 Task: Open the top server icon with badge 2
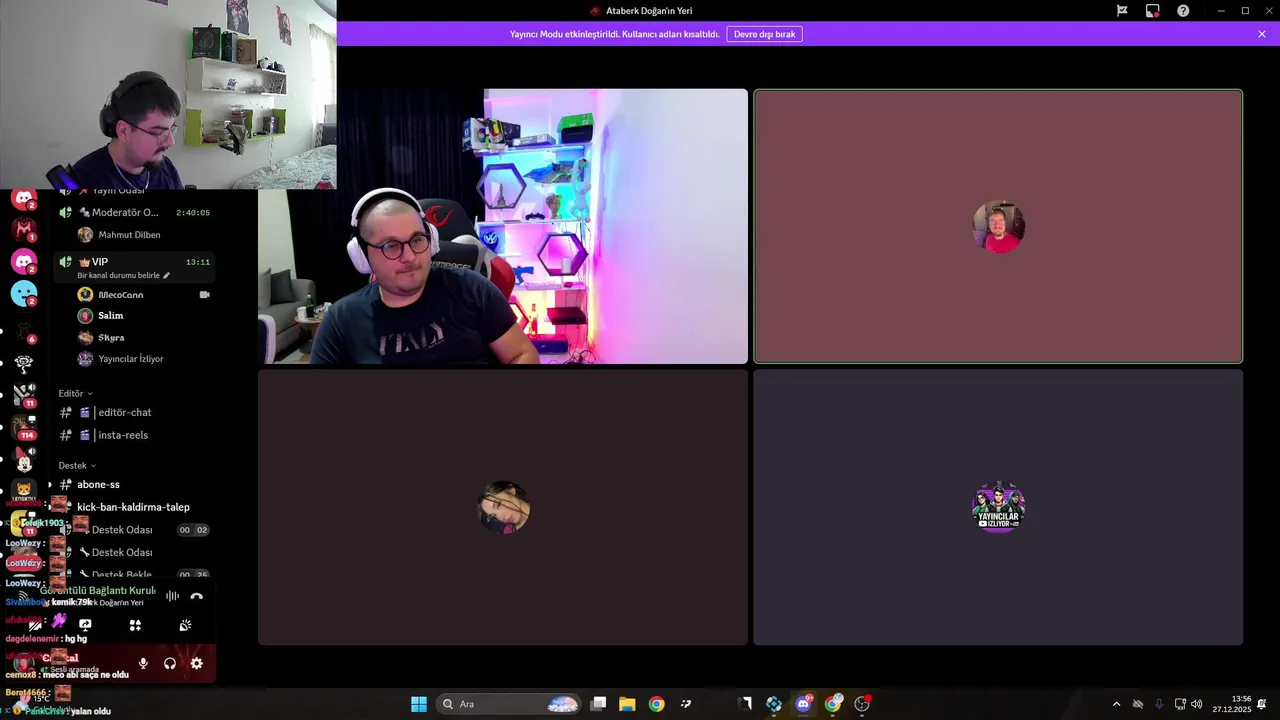pos(23,198)
